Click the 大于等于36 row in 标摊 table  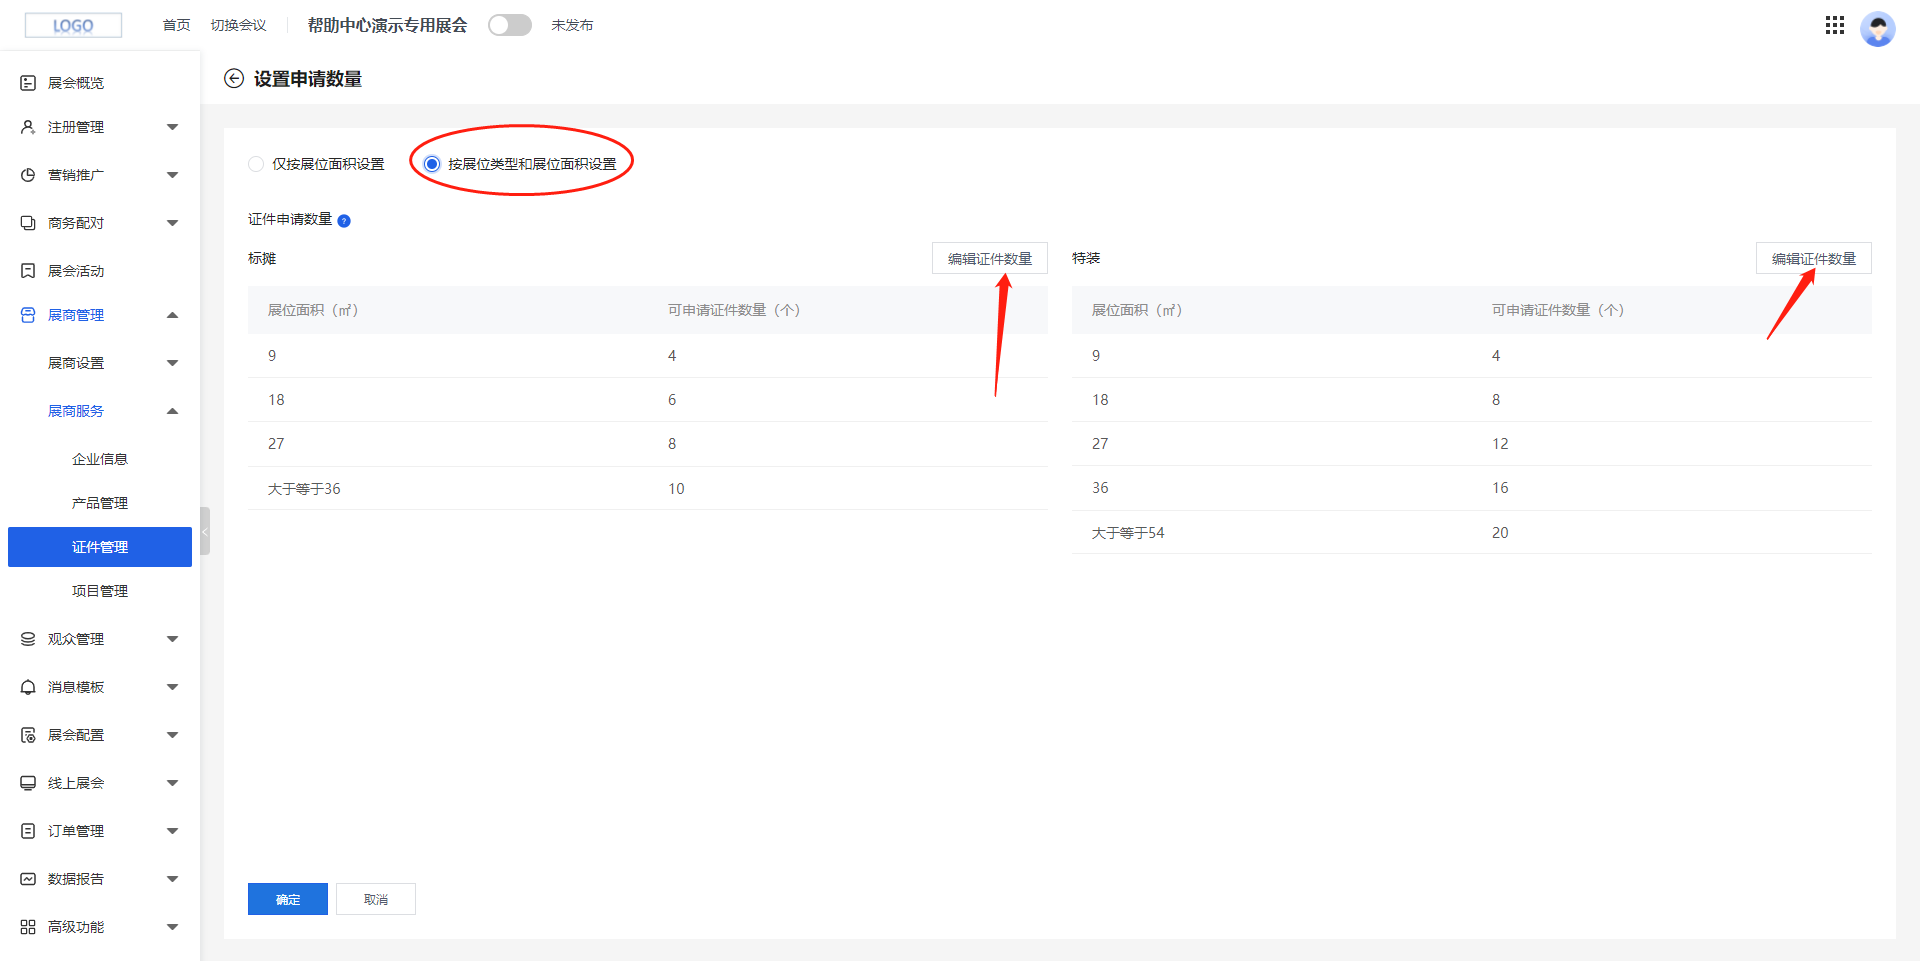pyautogui.click(x=648, y=488)
